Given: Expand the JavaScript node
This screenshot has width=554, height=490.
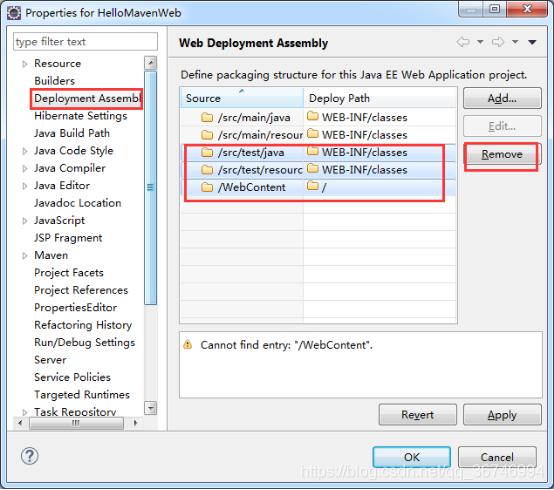Looking at the screenshot, I should tap(24, 221).
